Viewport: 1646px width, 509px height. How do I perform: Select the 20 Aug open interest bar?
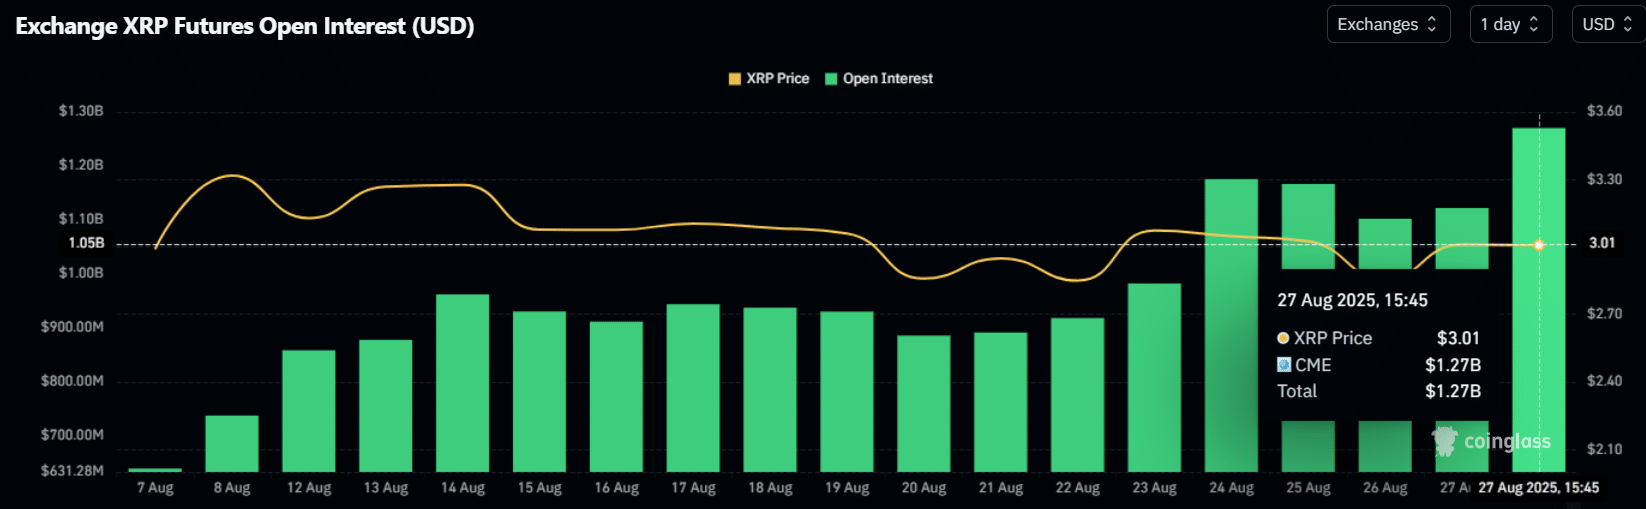(x=924, y=403)
